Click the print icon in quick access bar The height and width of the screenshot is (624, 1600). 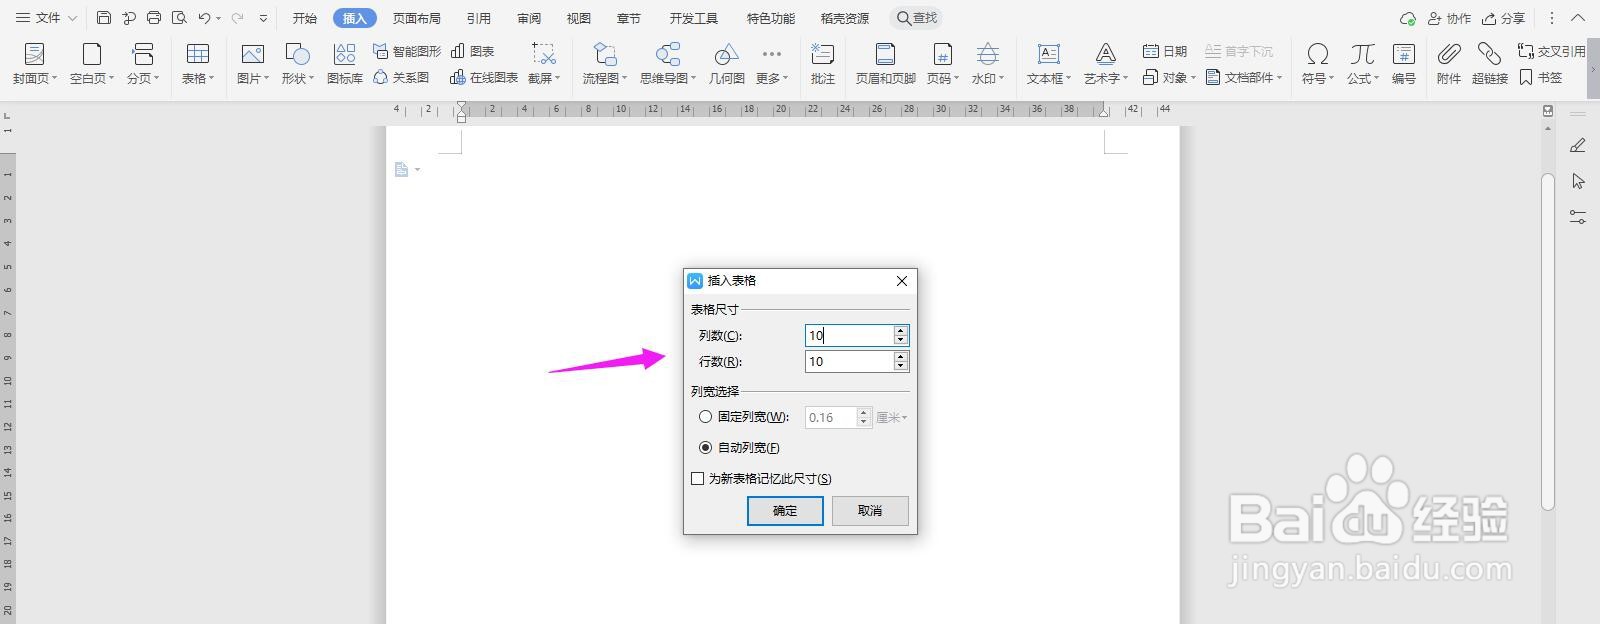[x=154, y=18]
